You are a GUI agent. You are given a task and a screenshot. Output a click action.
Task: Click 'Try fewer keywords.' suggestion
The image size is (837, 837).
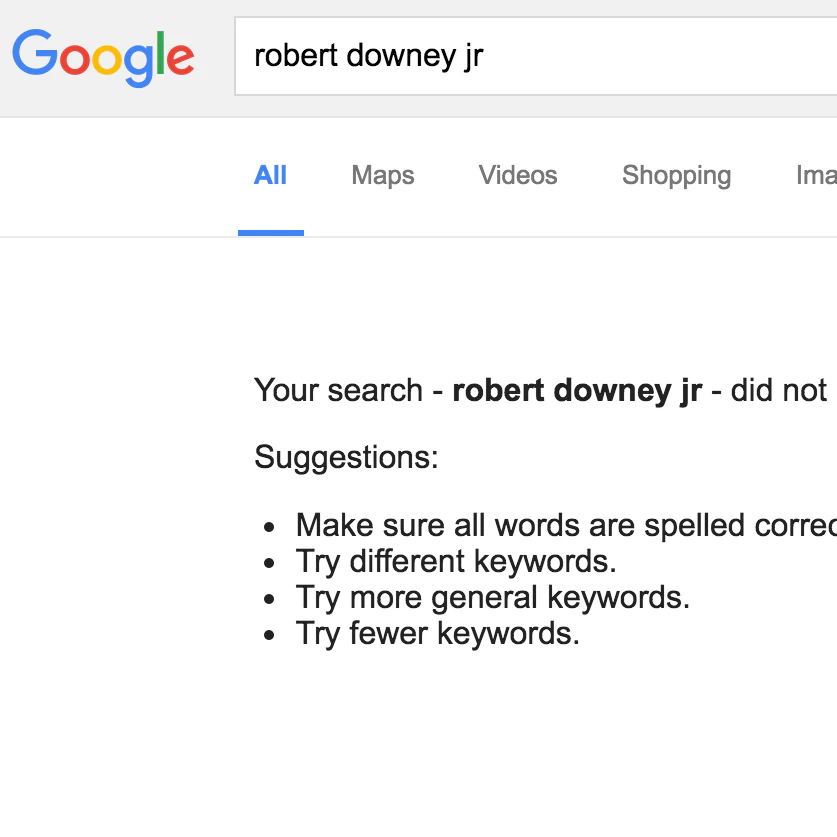coord(438,634)
